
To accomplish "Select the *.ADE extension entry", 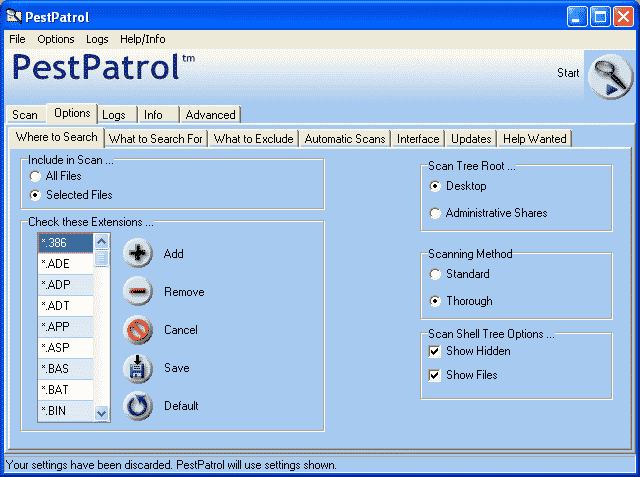I will coord(65,264).
